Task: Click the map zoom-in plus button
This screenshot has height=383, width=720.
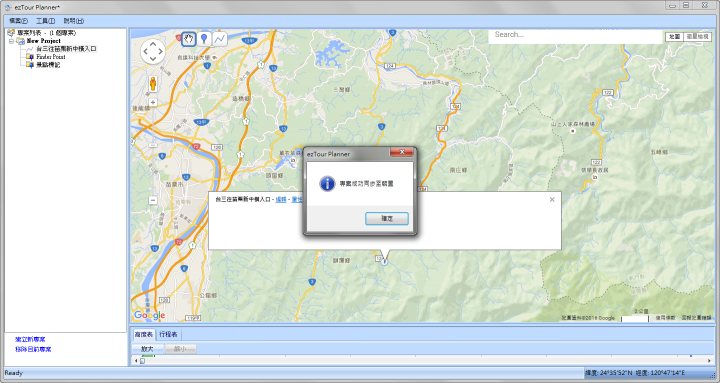Action: coord(153,103)
